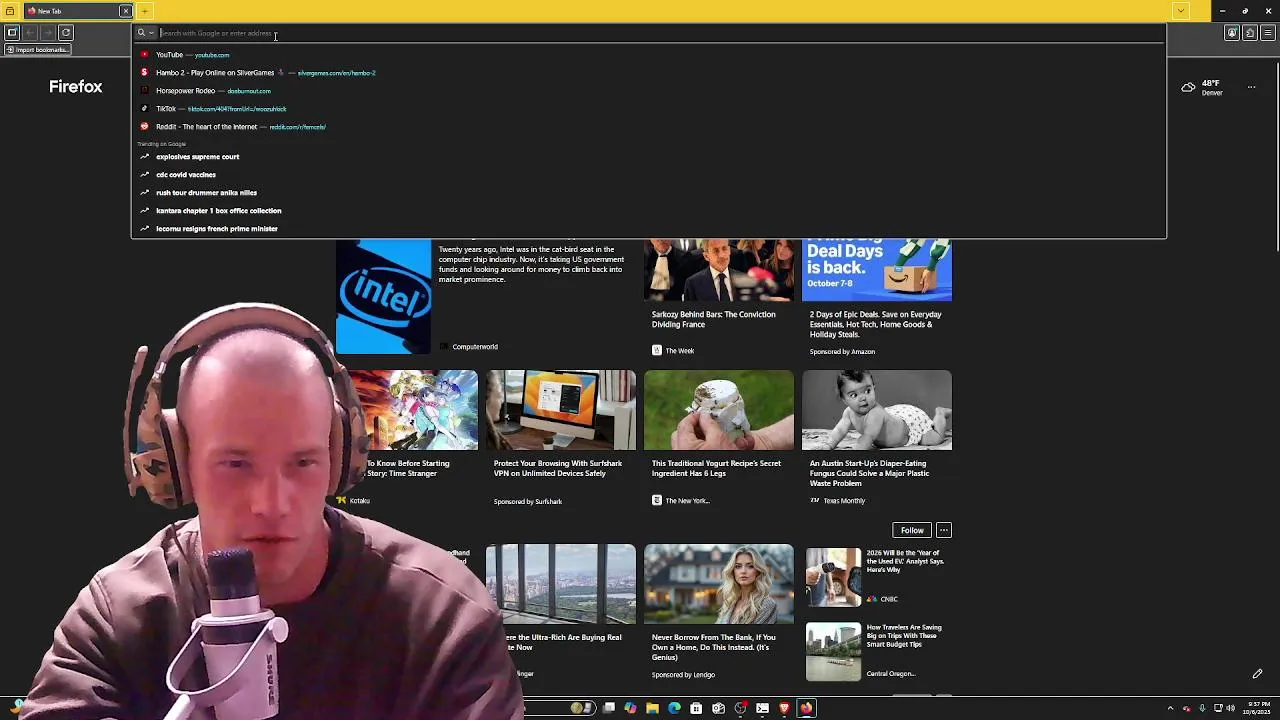Close the New Tab tab
Image resolution: width=1280 pixels, height=720 pixels.
pyautogui.click(x=125, y=11)
